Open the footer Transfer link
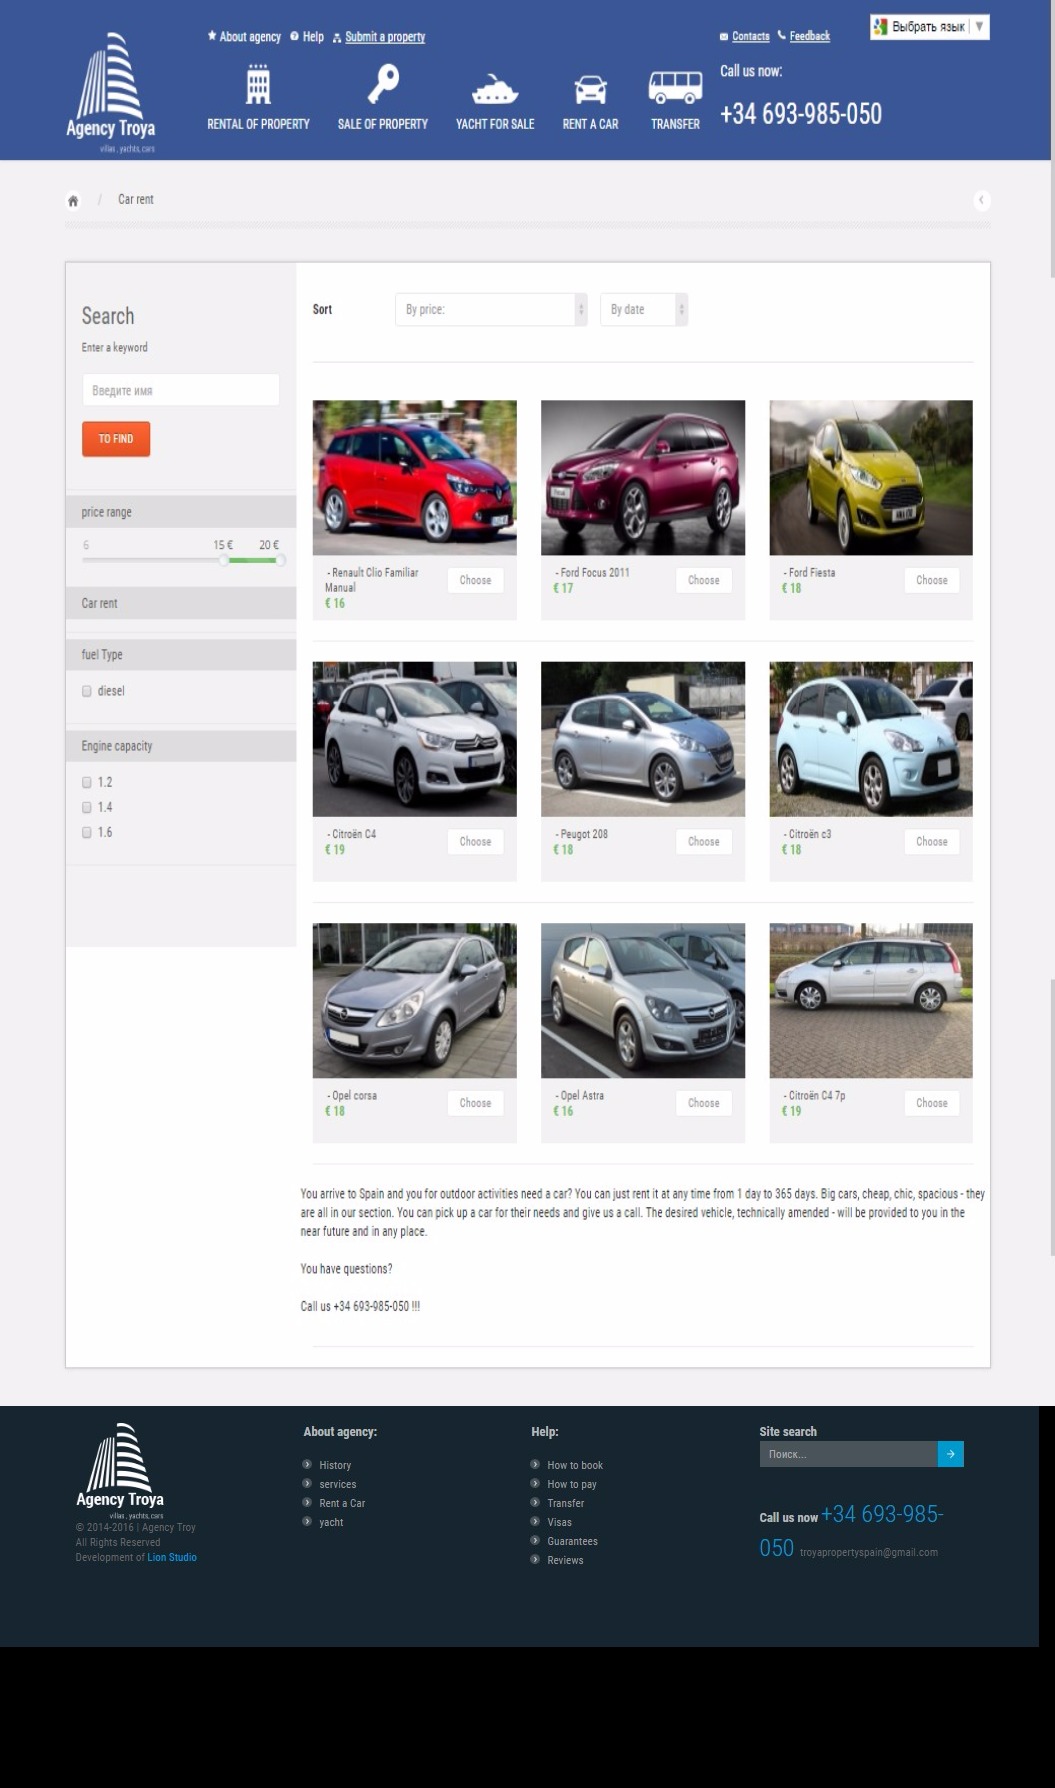The width and height of the screenshot is (1055, 1788). click(x=566, y=1503)
